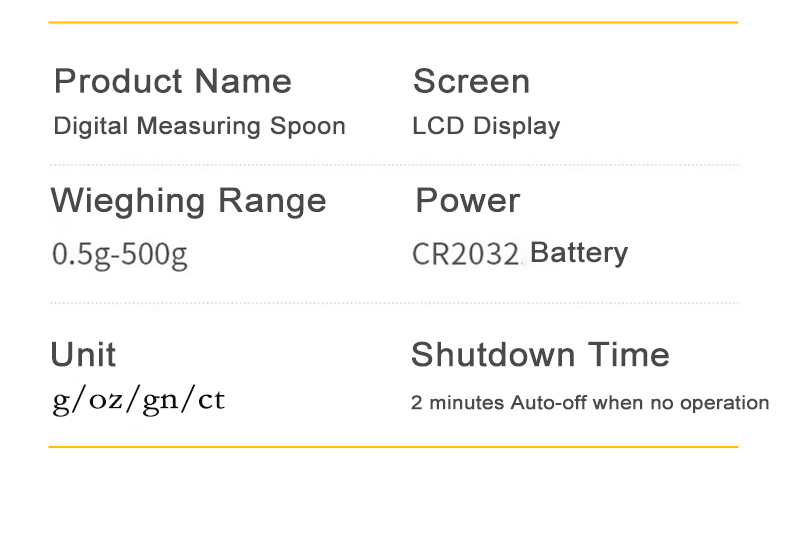
Task: Select the LCD Display value
Action: point(486,127)
